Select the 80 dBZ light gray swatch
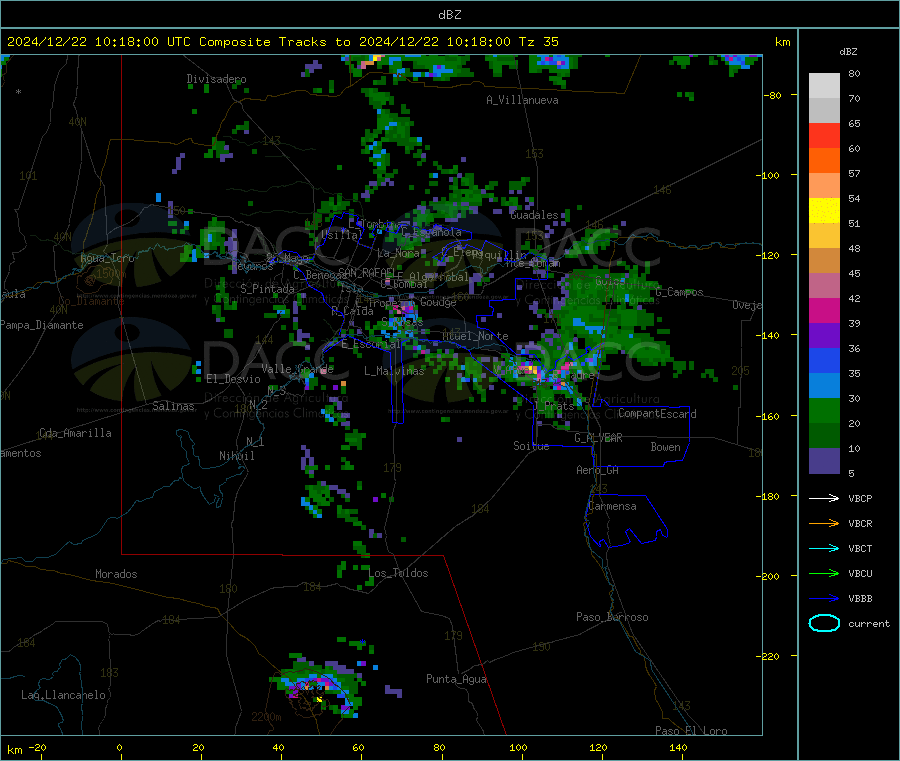Image resolution: width=900 pixels, height=761 pixels. (824, 86)
